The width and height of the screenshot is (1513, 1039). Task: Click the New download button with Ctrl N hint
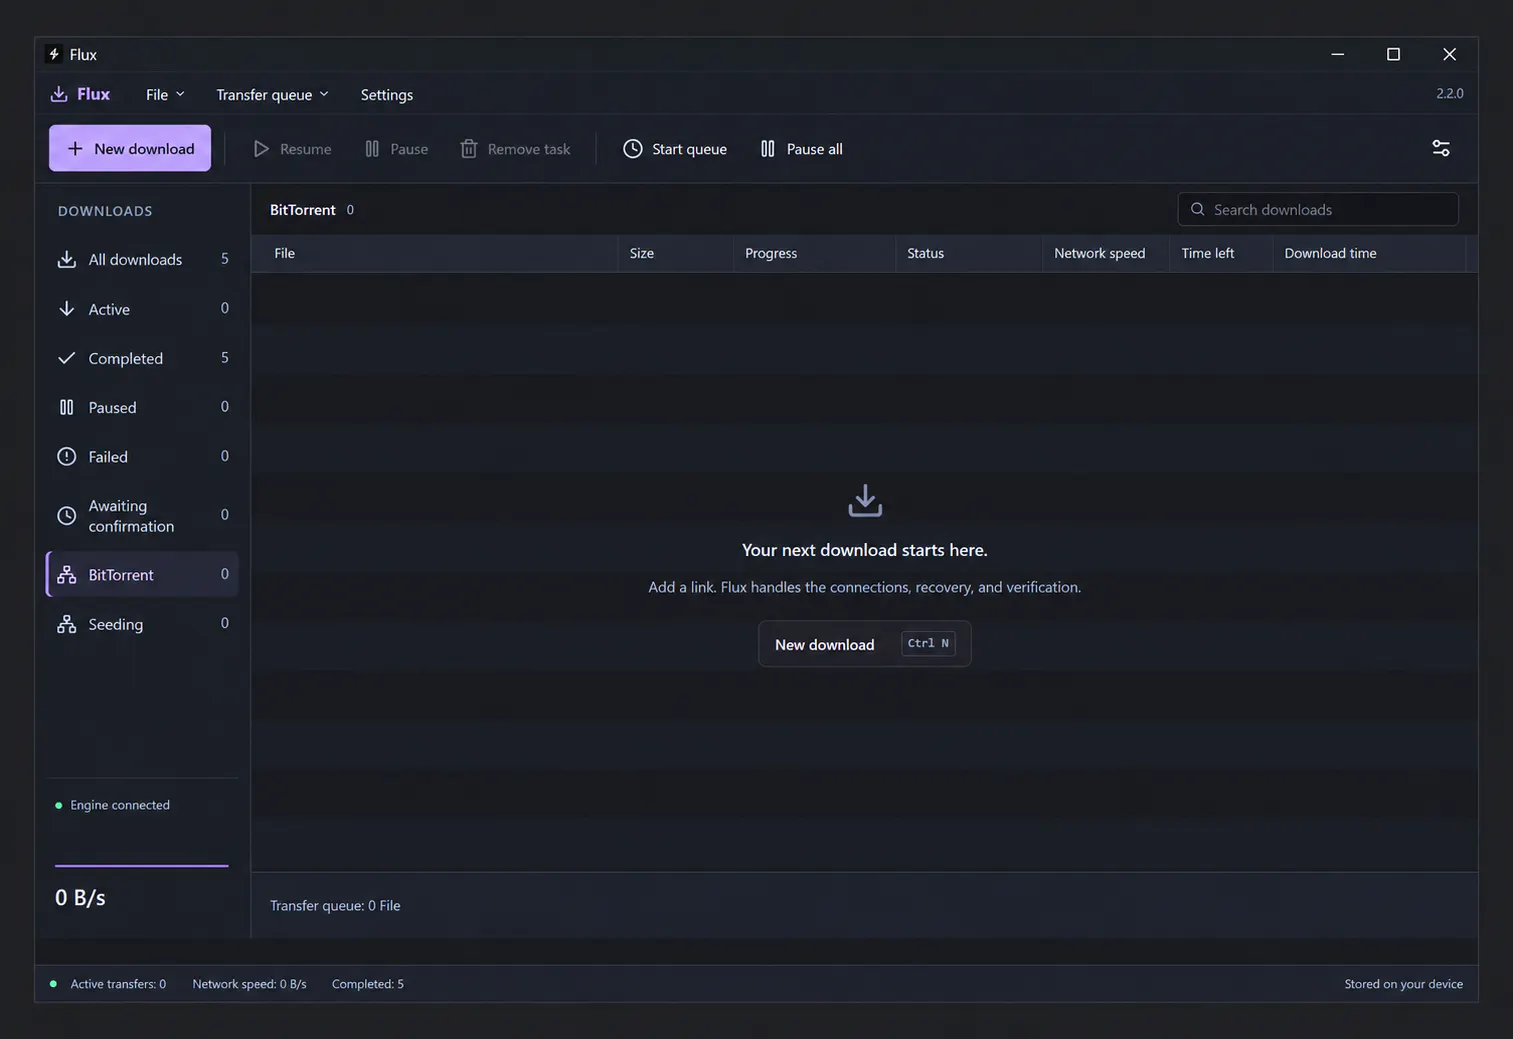[x=865, y=644]
